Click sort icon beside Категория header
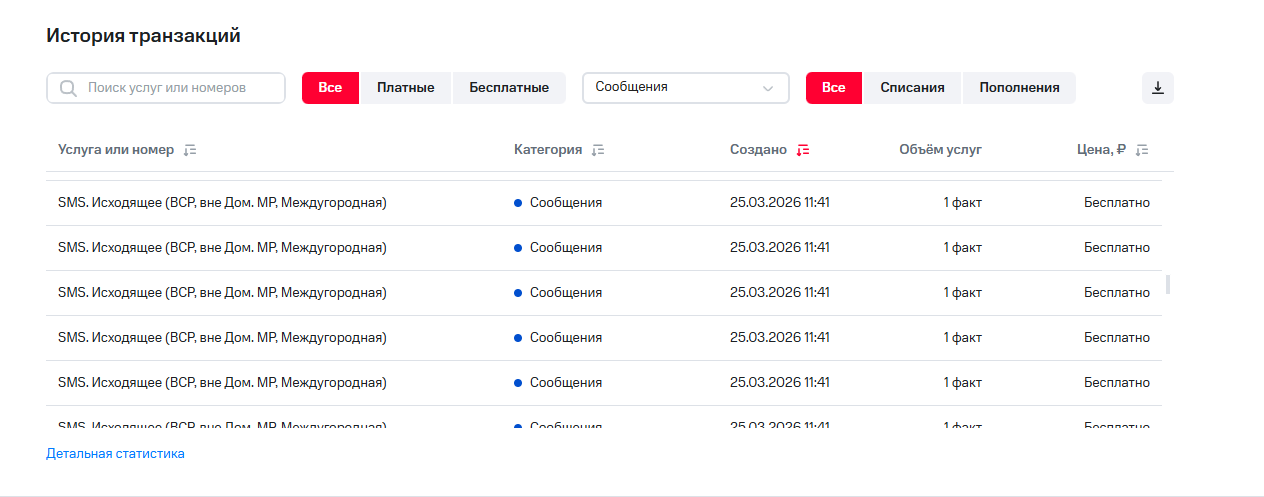Screen dimensions: 1264x497 pos(598,150)
